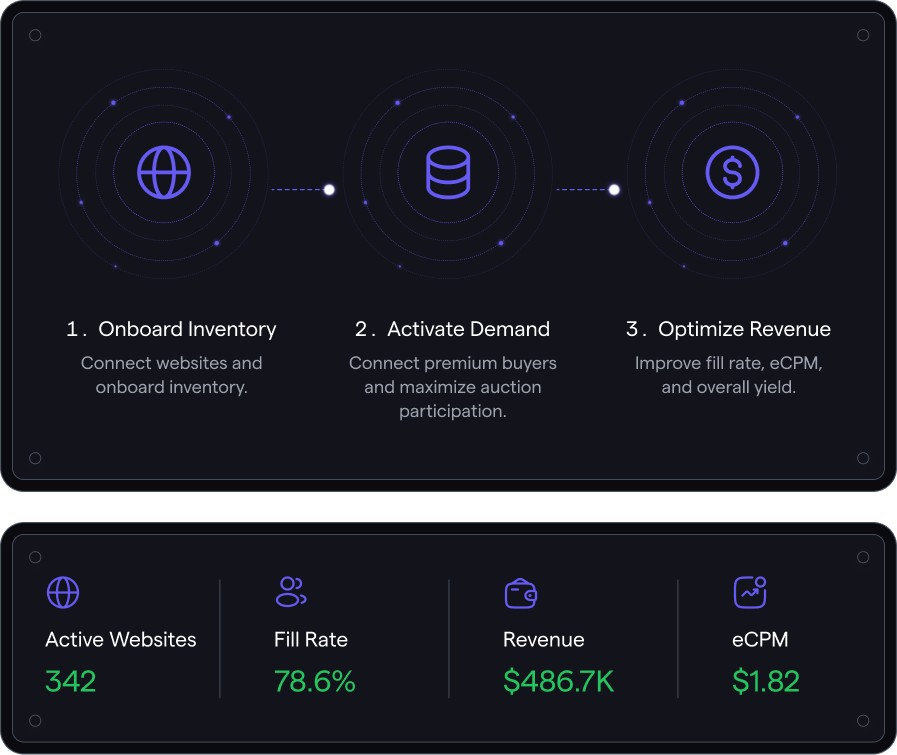Click 'Connect websites and onboard inventory.' description

pyautogui.click(x=172, y=375)
